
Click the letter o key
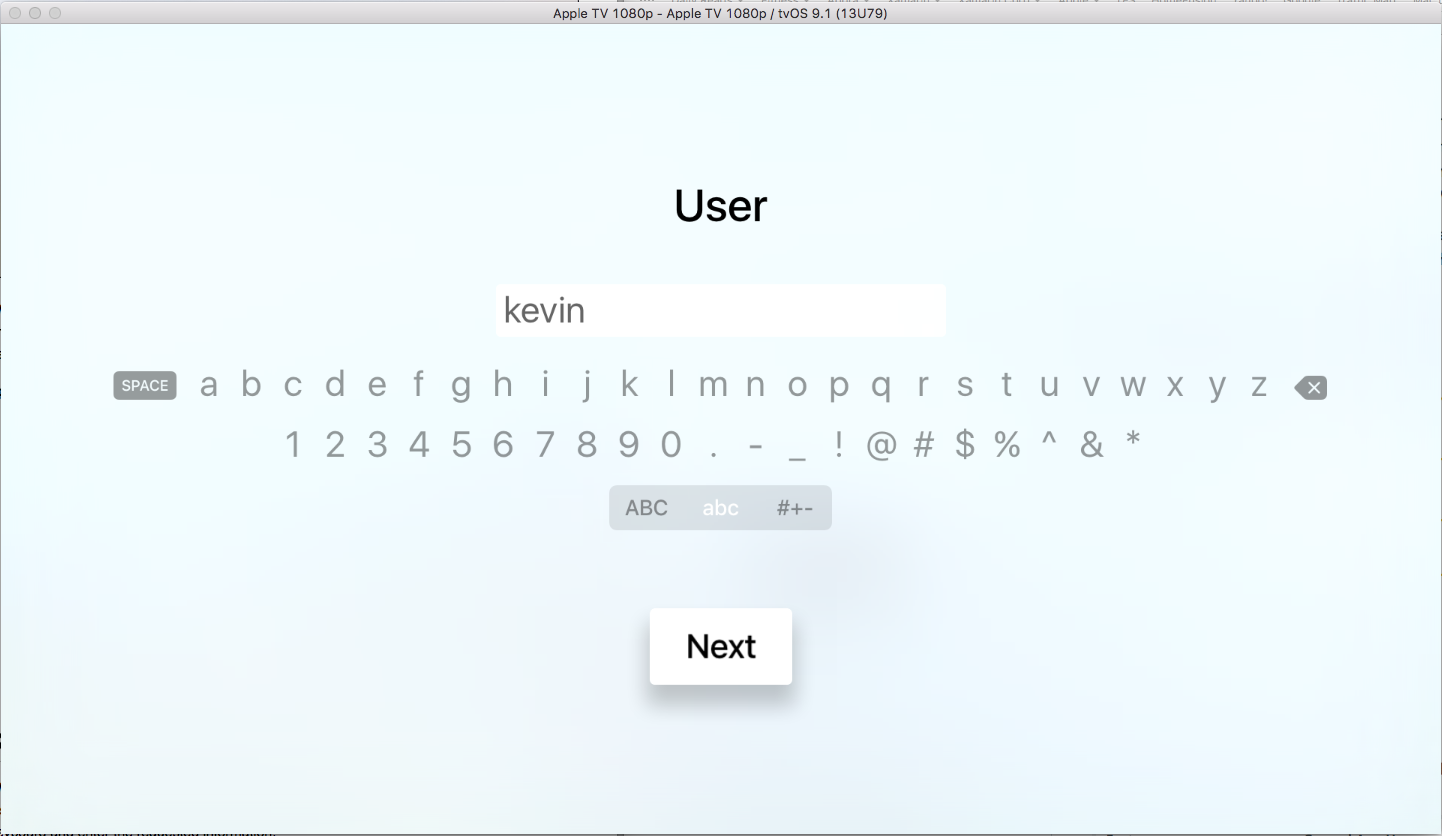pos(797,385)
